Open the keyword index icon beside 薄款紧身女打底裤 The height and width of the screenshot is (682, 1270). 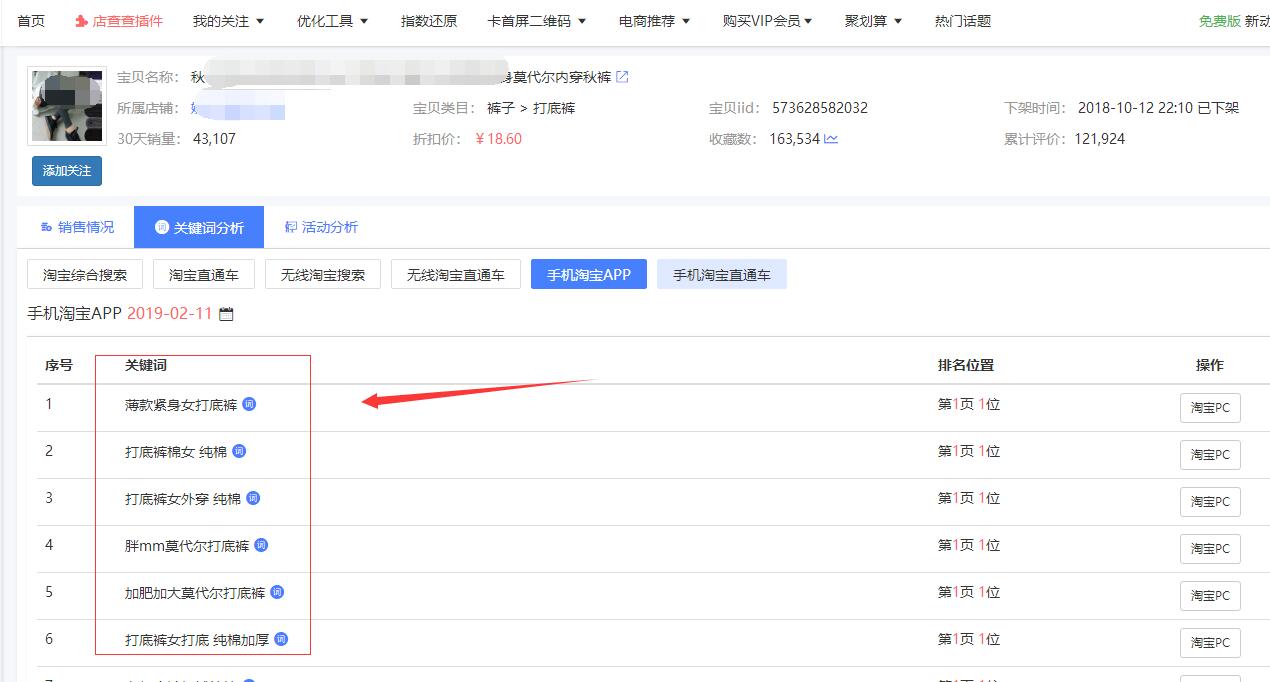click(x=250, y=404)
